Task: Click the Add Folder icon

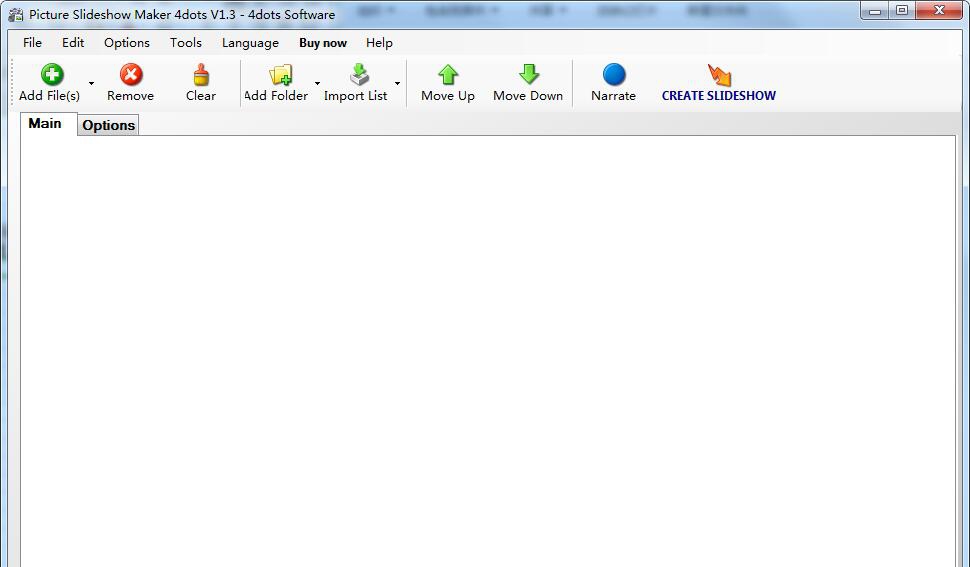Action: coord(280,75)
